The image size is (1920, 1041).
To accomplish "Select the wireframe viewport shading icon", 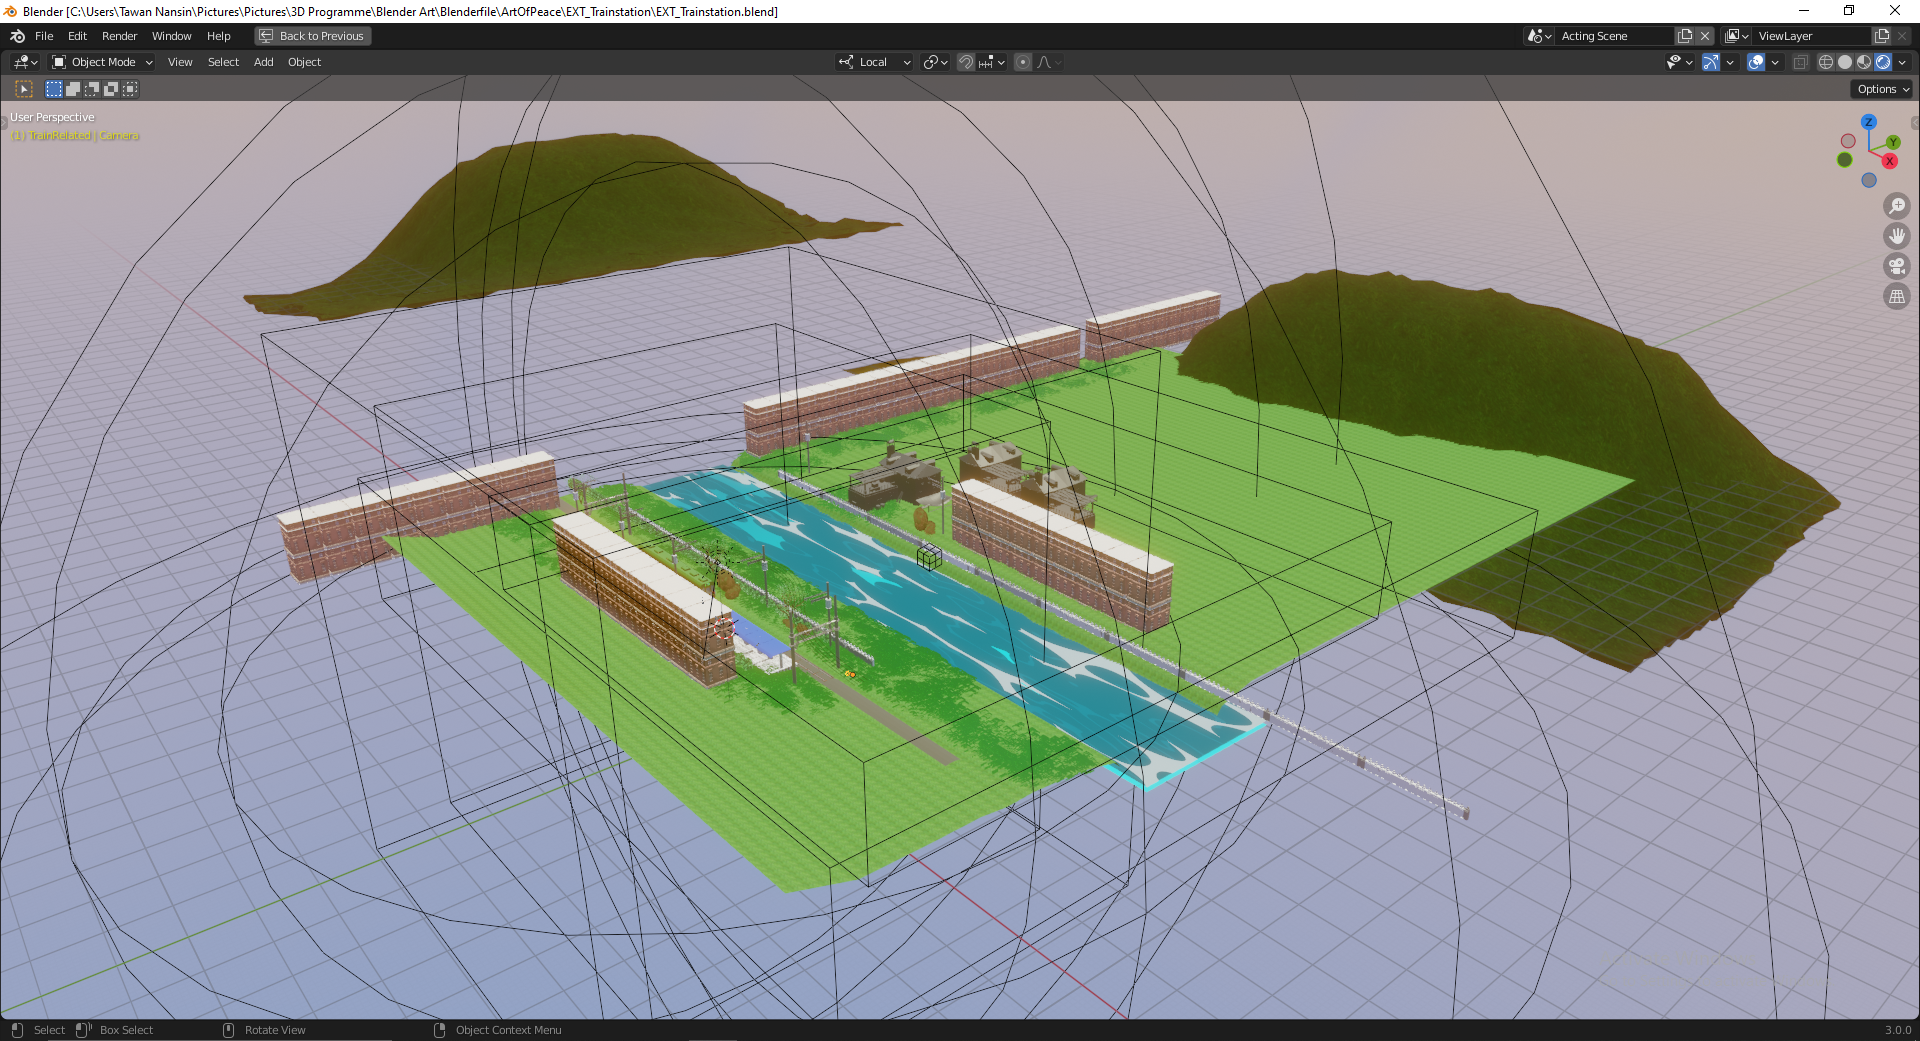I will [1826, 62].
